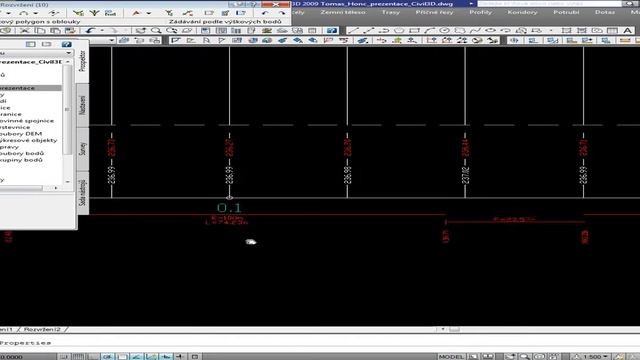Click the Undo arrow in standard toolbar
This screenshot has height=360, width=640.
coord(90,31)
